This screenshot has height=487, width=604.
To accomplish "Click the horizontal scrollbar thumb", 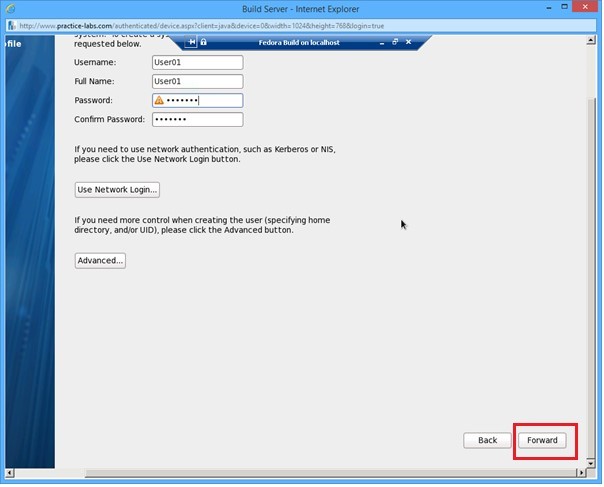I will (330, 473).
